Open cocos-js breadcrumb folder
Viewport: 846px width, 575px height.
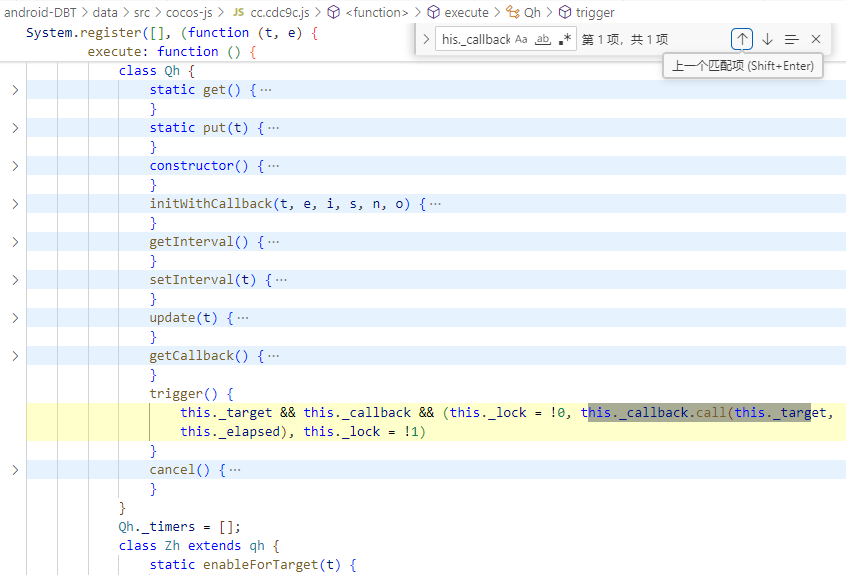click(189, 12)
